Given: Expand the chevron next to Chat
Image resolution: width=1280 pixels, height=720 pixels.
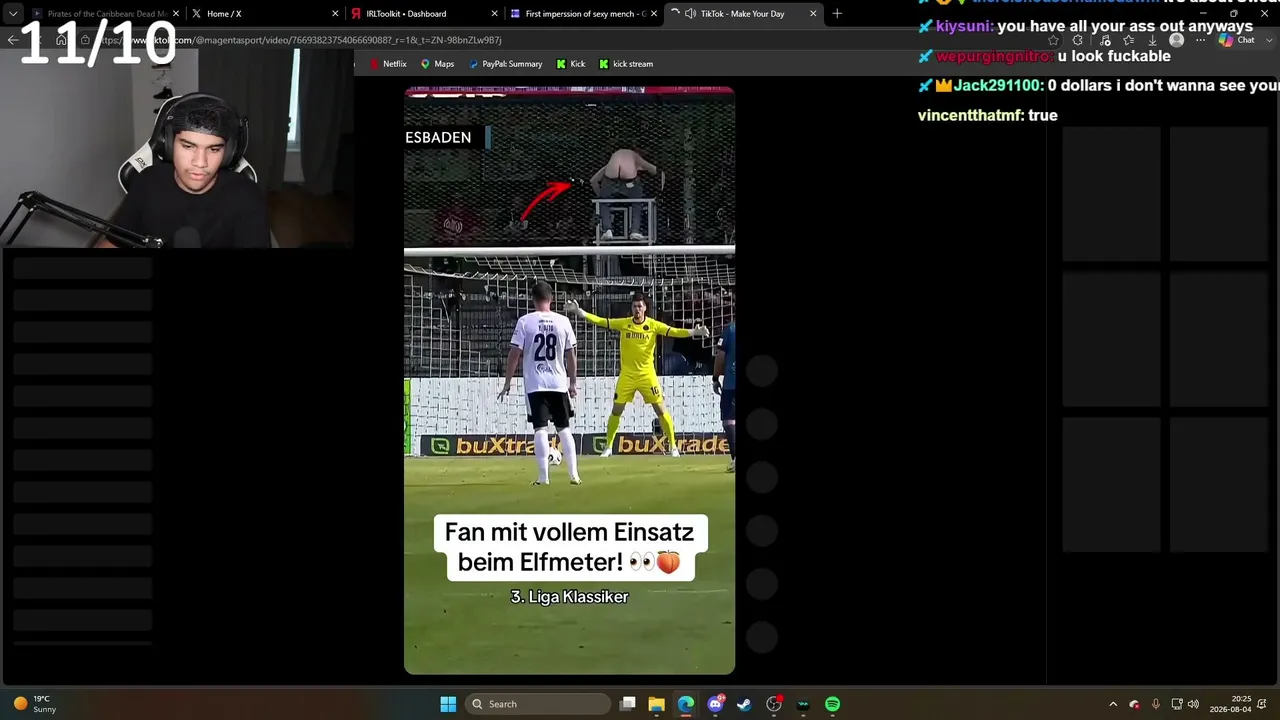Looking at the screenshot, I should (x=1270, y=40).
